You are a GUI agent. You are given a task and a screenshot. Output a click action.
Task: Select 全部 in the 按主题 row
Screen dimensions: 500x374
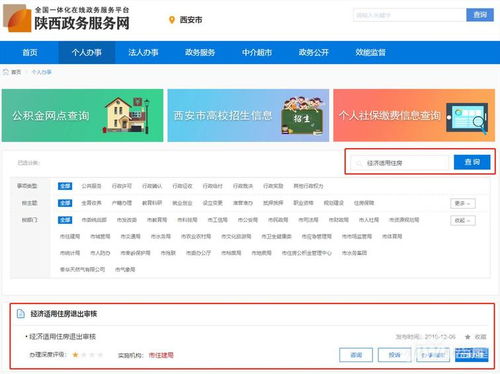point(65,203)
